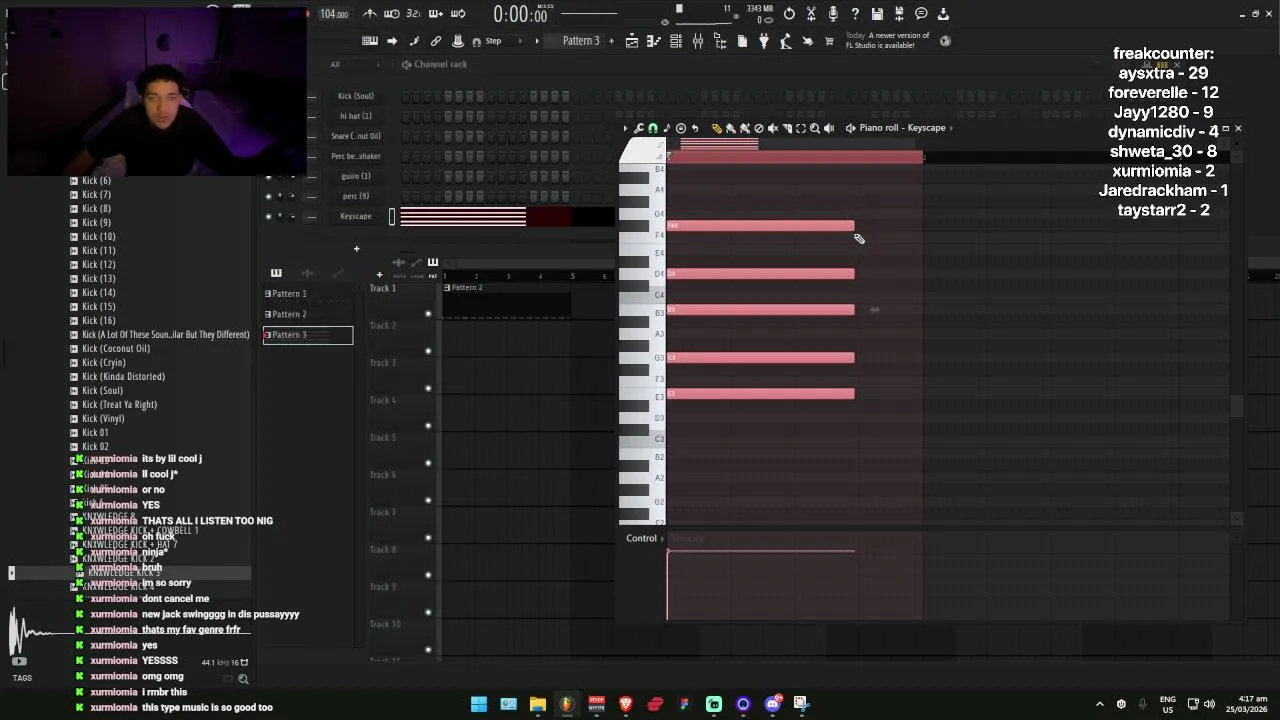Open the Pattern 3 selector dropdown
This screenshot has width=1280, height=720.
point(581,41)
